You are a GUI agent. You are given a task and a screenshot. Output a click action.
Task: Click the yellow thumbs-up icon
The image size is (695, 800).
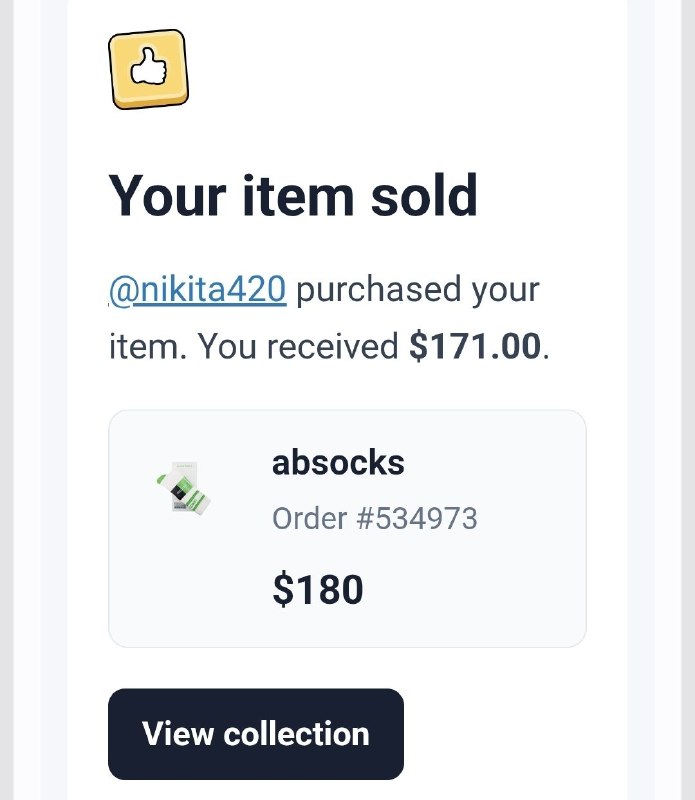[x=148, y=69]
